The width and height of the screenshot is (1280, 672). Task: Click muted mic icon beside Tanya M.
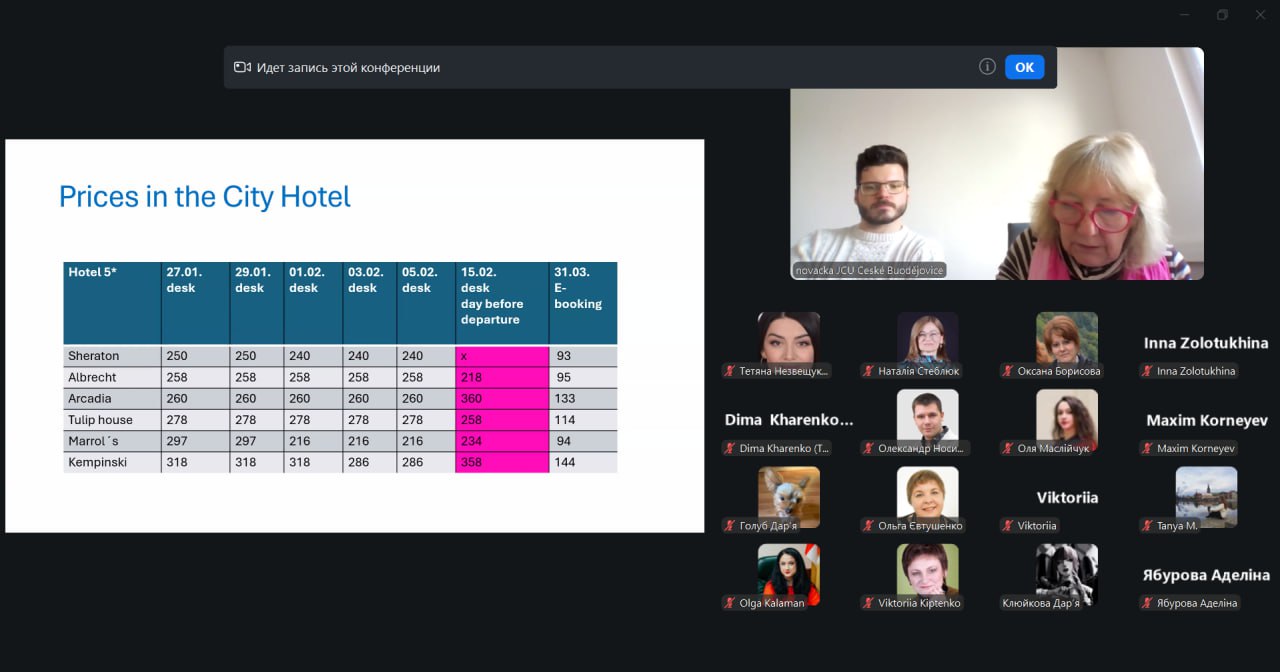coord(1147,525)
